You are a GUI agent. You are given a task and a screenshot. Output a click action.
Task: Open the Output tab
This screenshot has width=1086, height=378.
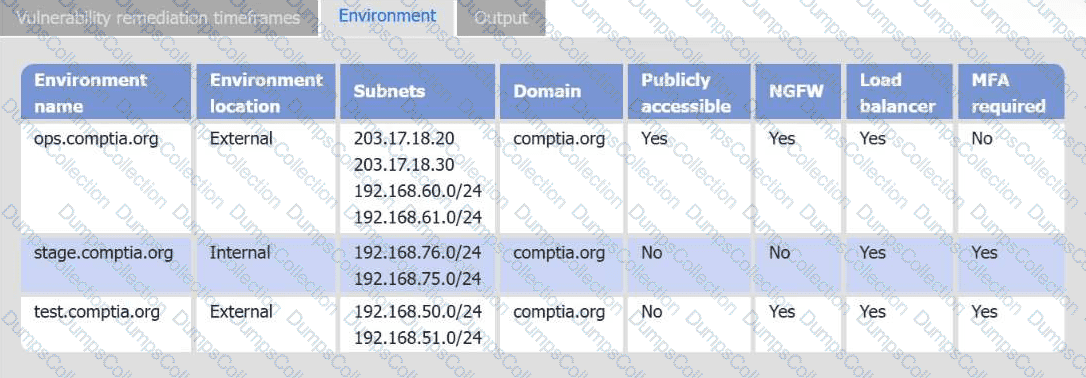click(501, 18)
